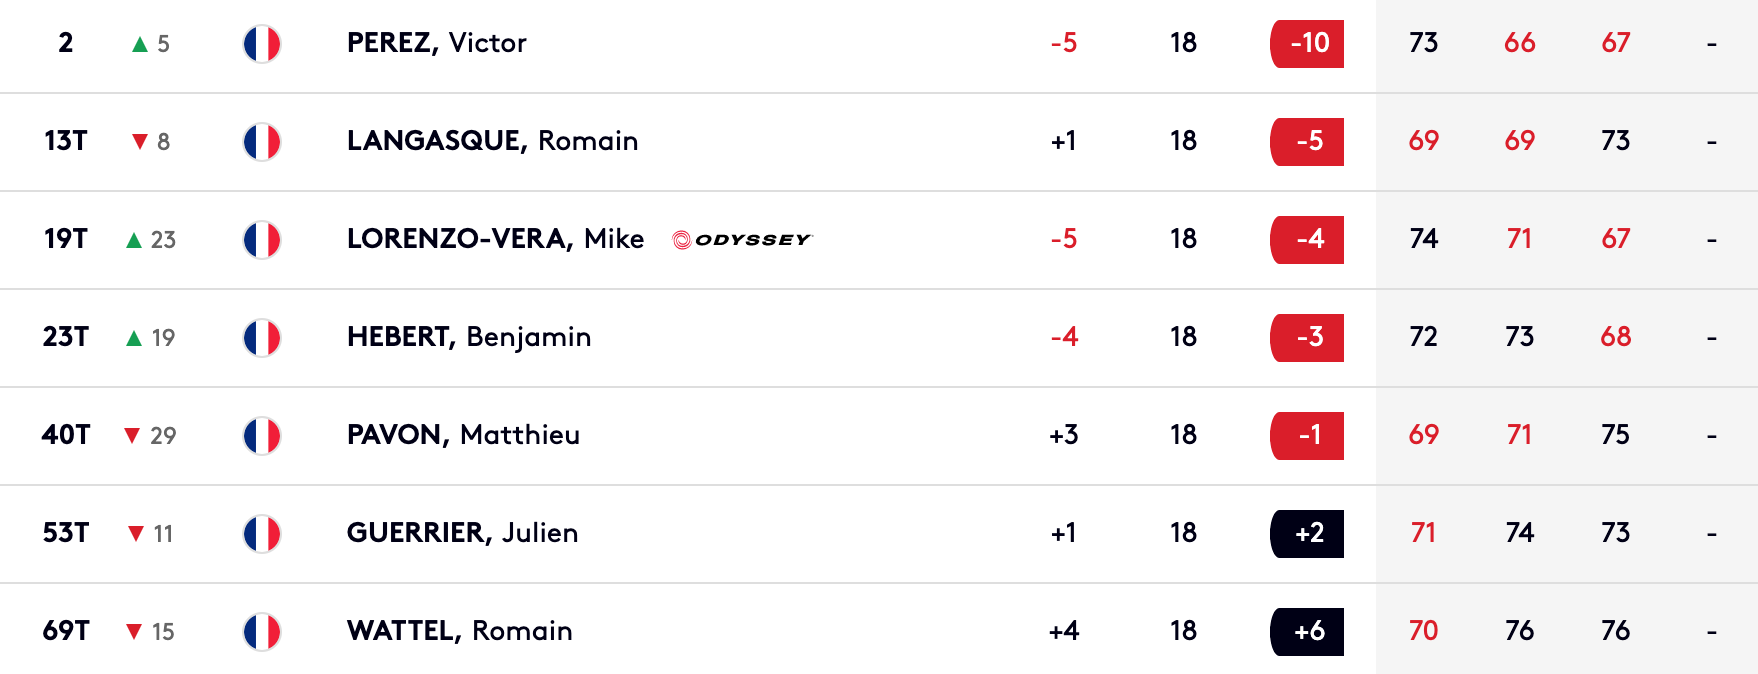Select PAVON, Matthieu from the leaderboard

(463, 435)
